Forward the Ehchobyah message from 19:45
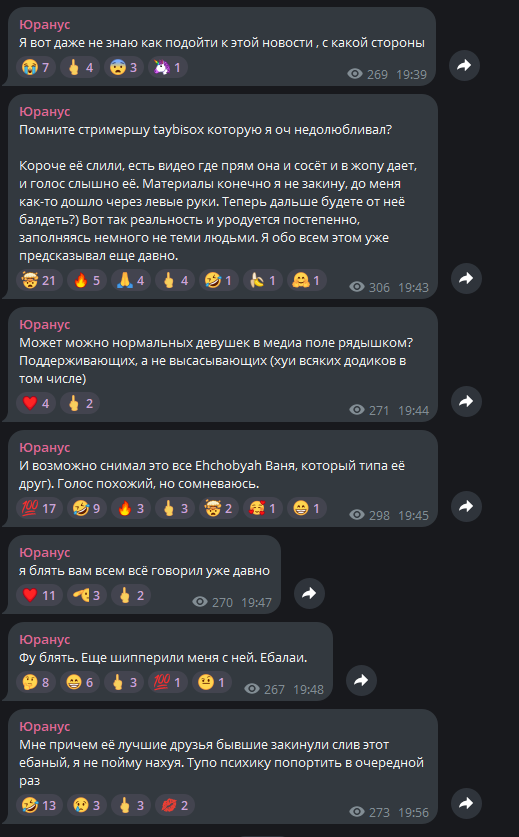The width and height of the screenshot is (519, 837). tap(466, 506)
